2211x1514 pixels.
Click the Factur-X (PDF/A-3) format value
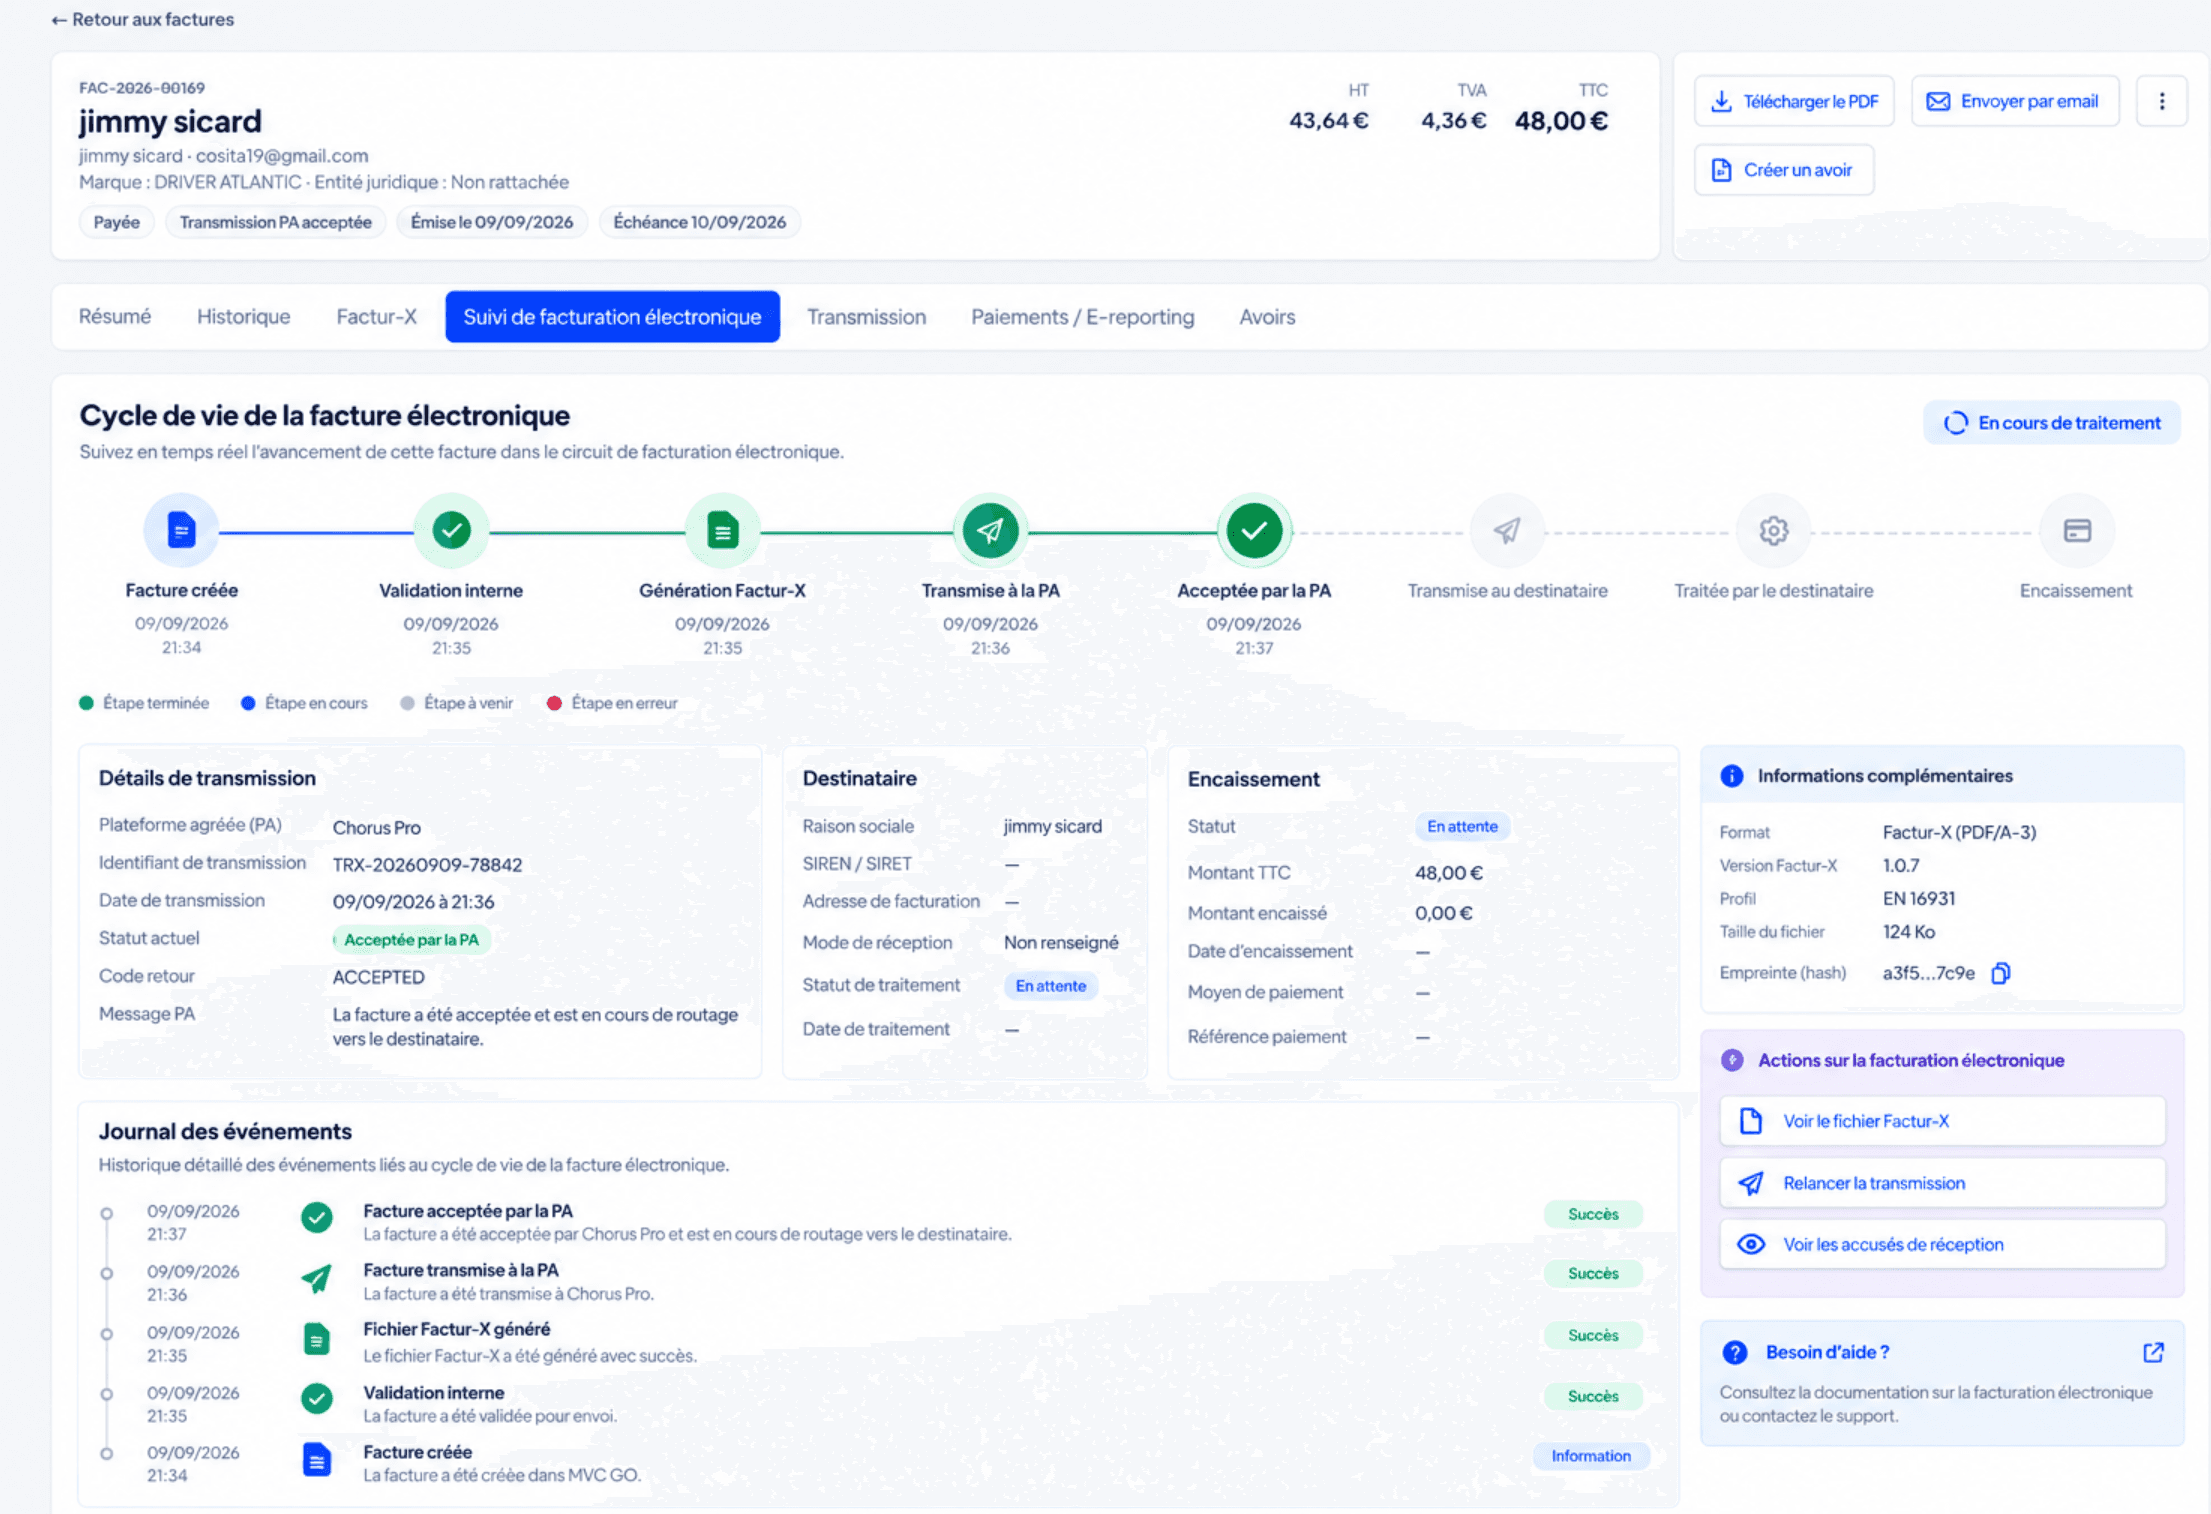(x=1959, y=832)
